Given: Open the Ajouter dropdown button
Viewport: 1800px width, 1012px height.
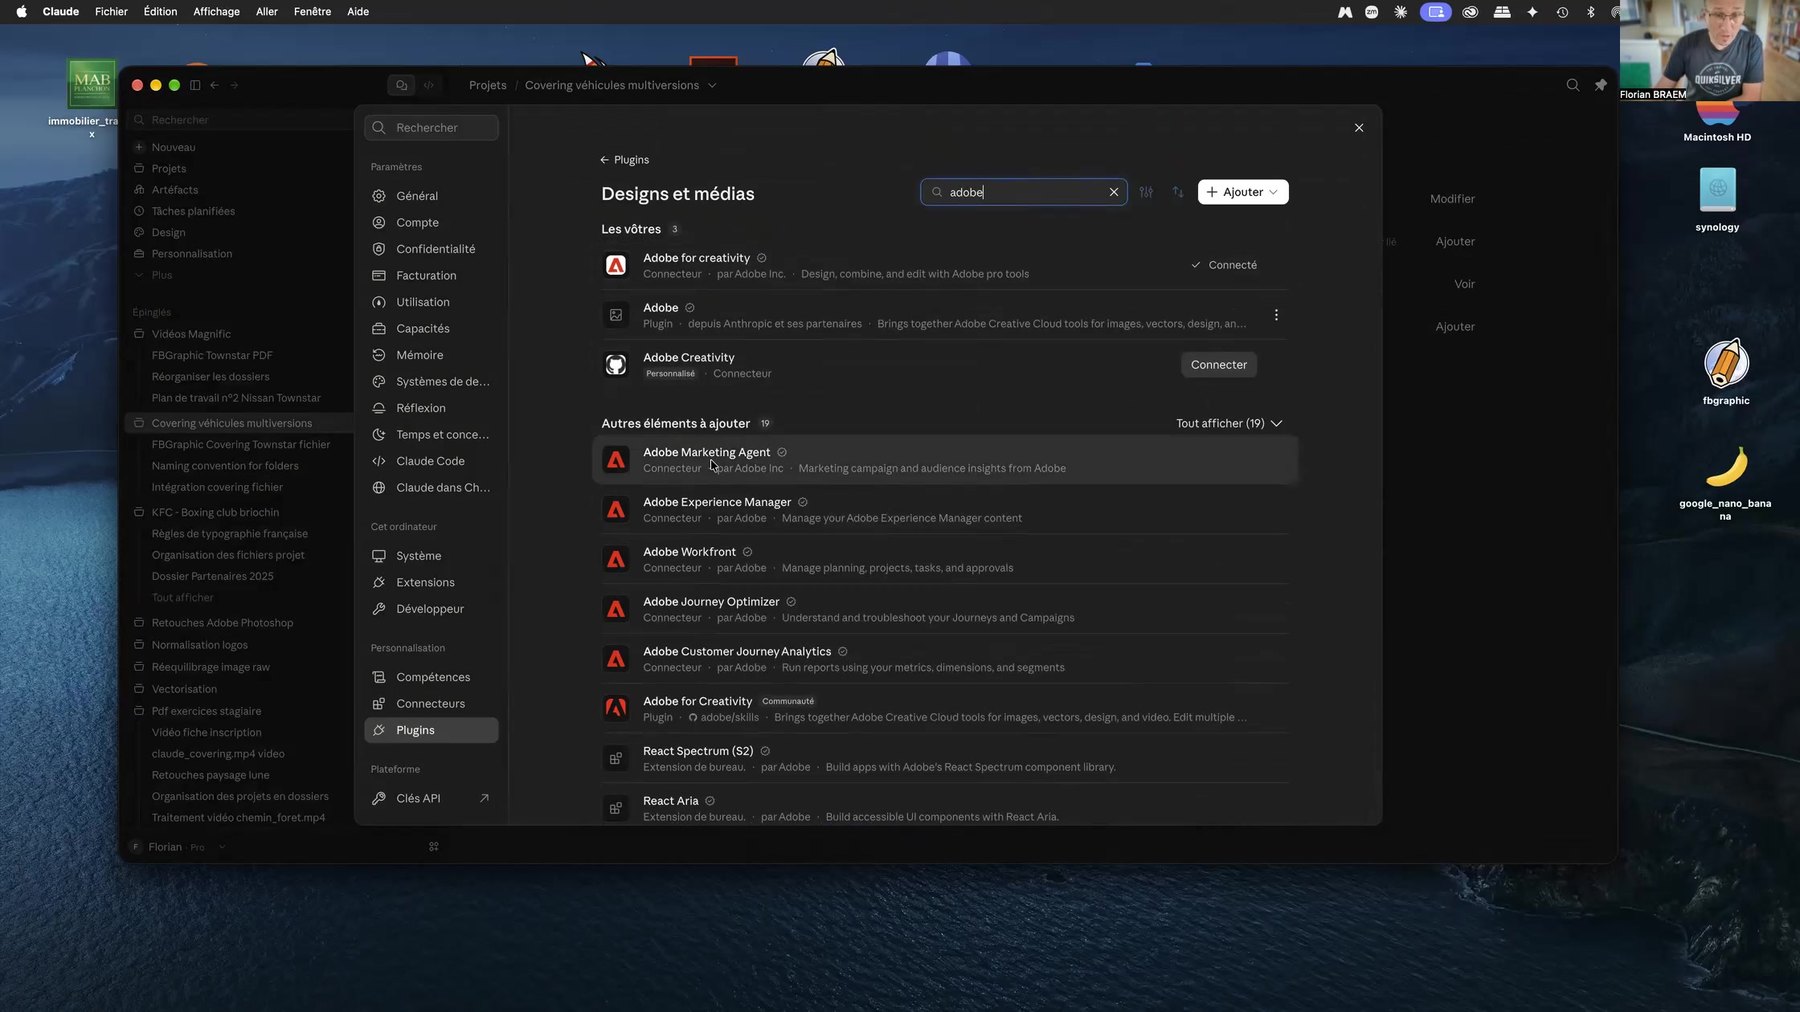Looking at the screenshot, I should (x=1243, y=192).
